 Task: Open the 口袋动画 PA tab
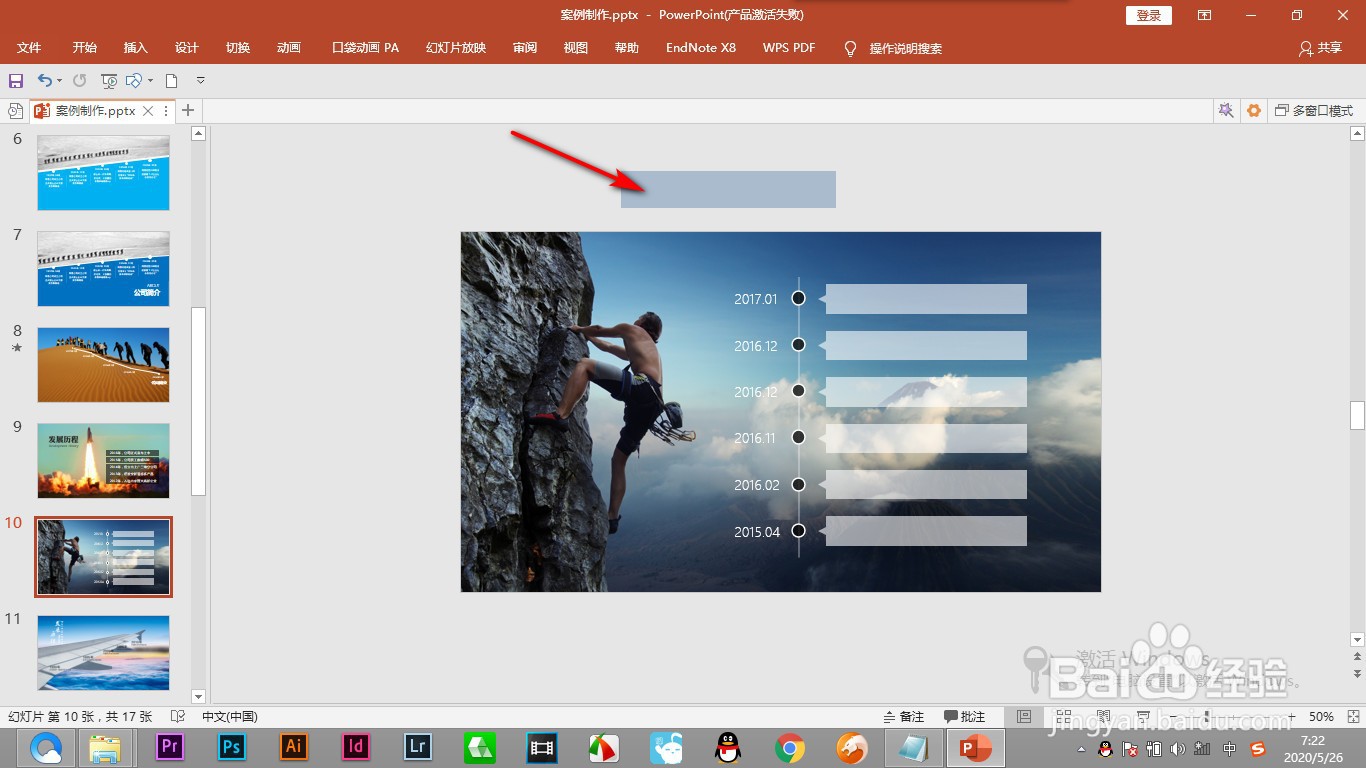(365, 48)
